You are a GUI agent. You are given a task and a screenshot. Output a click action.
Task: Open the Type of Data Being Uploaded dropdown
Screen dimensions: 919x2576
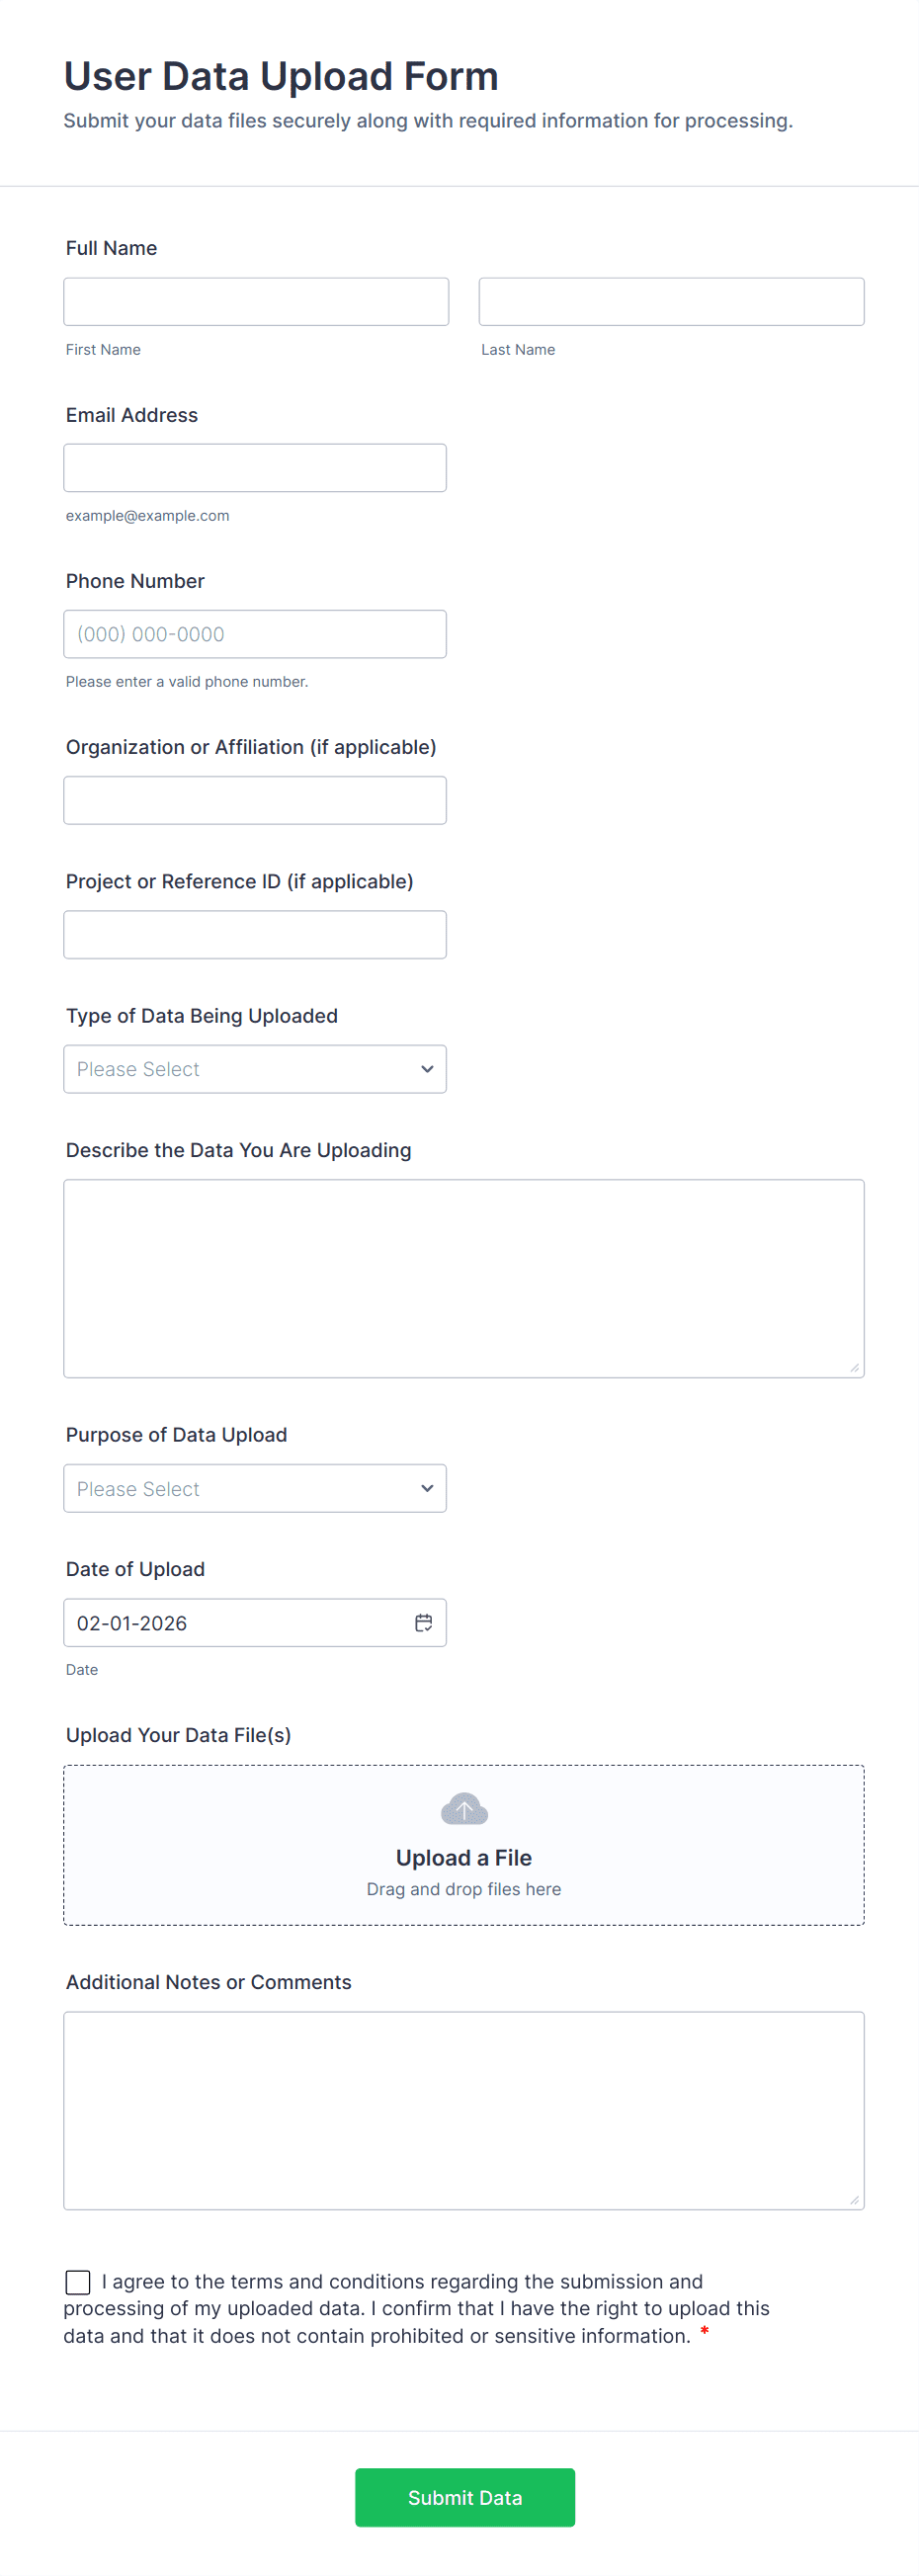255,1069
